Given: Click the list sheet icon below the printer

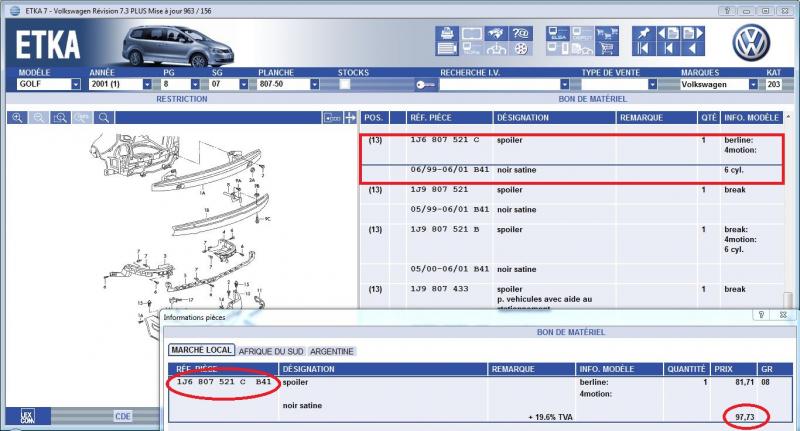Looking at the screenshot, I should [447, 49].
